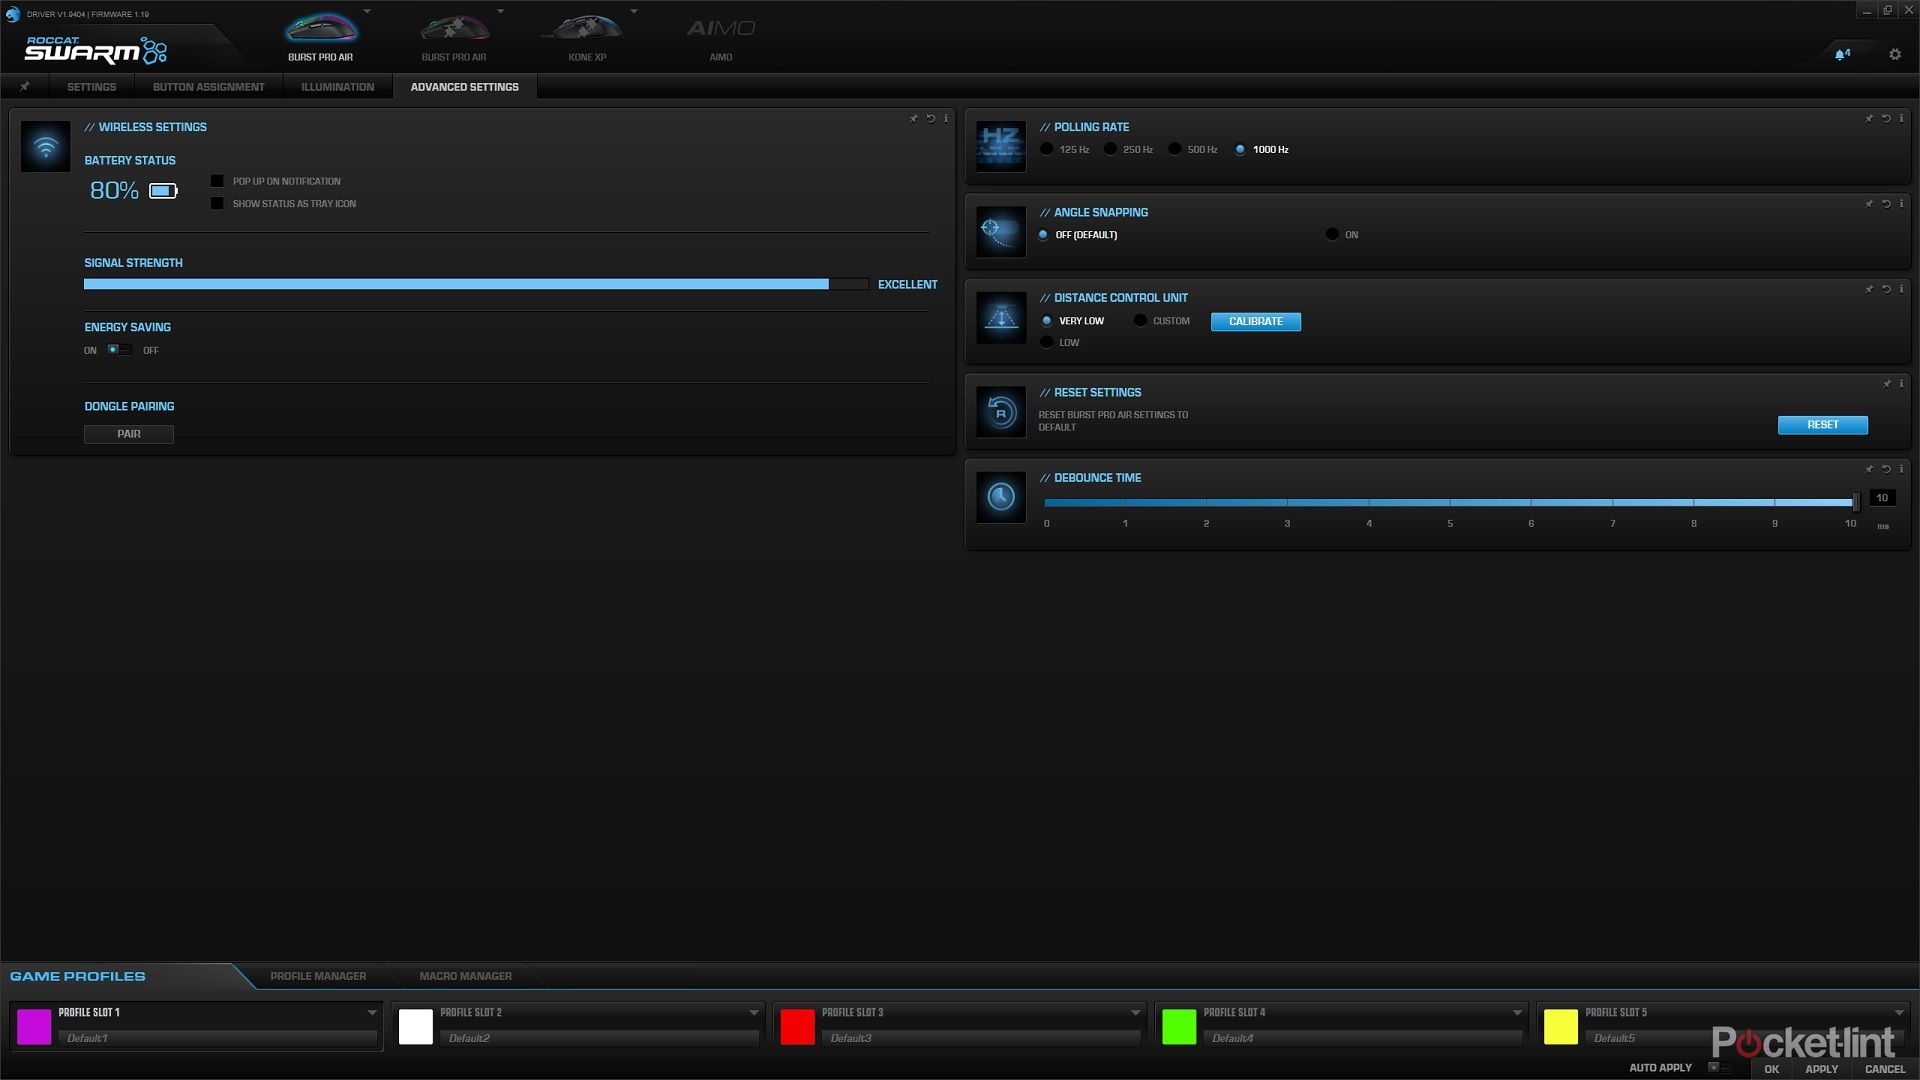Click the Distance Control Unit icon
The height and width of the screenshot is (1080, 1920).
click(x=1001, y=317)
